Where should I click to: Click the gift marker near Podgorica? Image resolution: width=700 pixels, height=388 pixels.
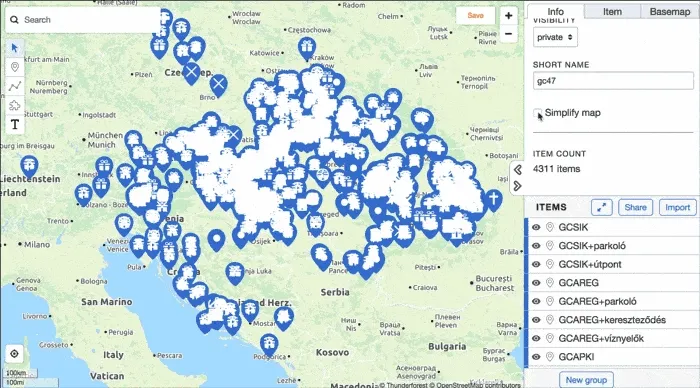point(269,344)
